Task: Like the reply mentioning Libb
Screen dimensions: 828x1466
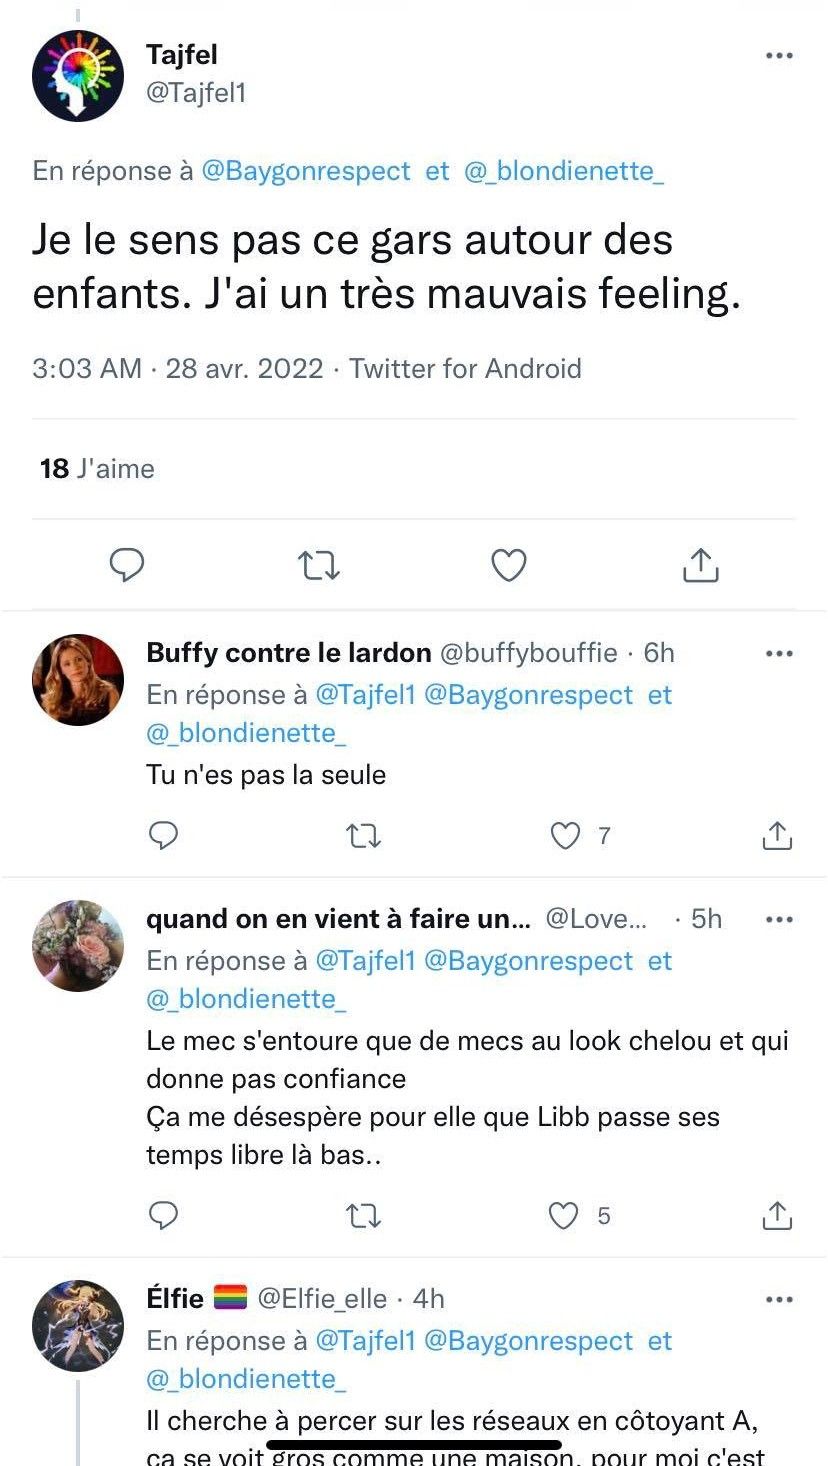Action: click(565, 1215)
